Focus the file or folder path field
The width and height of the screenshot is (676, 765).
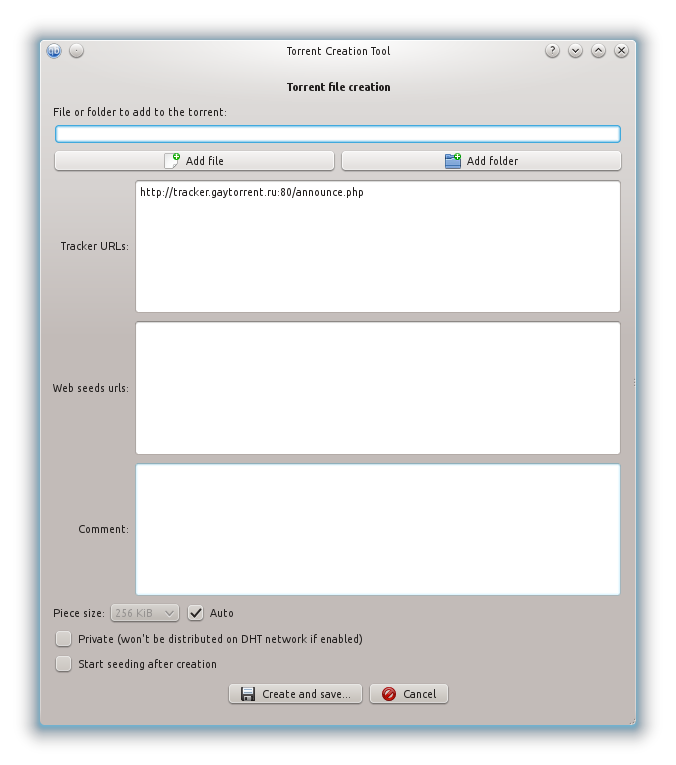click(337, 134)
